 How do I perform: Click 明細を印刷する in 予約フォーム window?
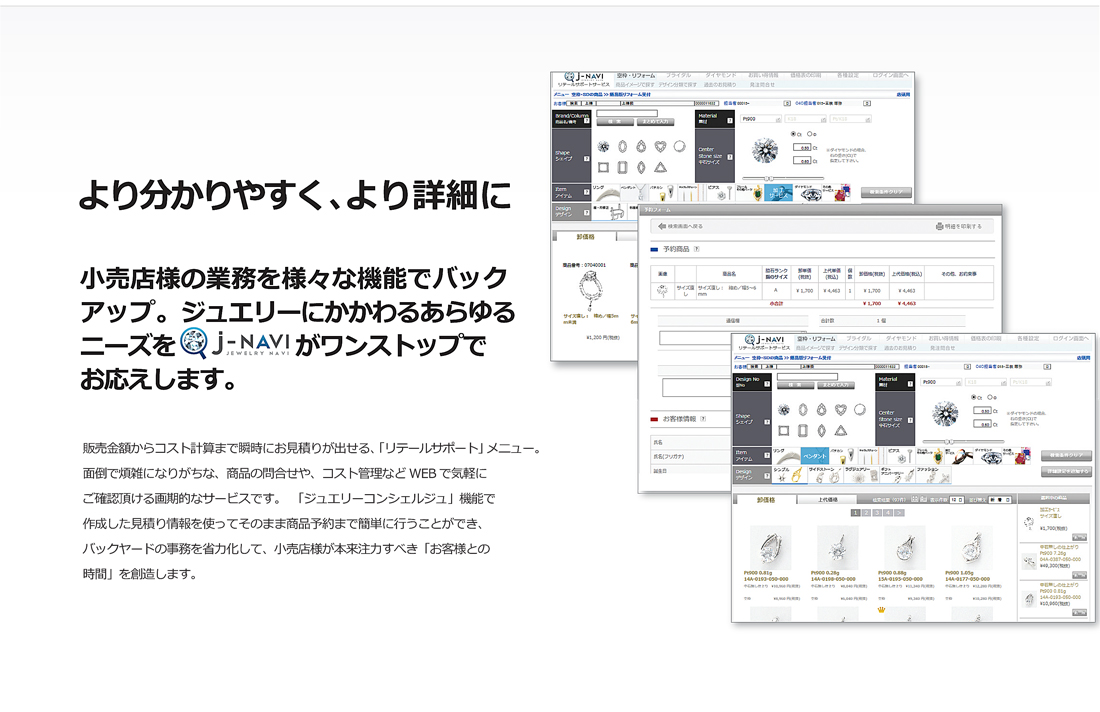click(959, 227)
